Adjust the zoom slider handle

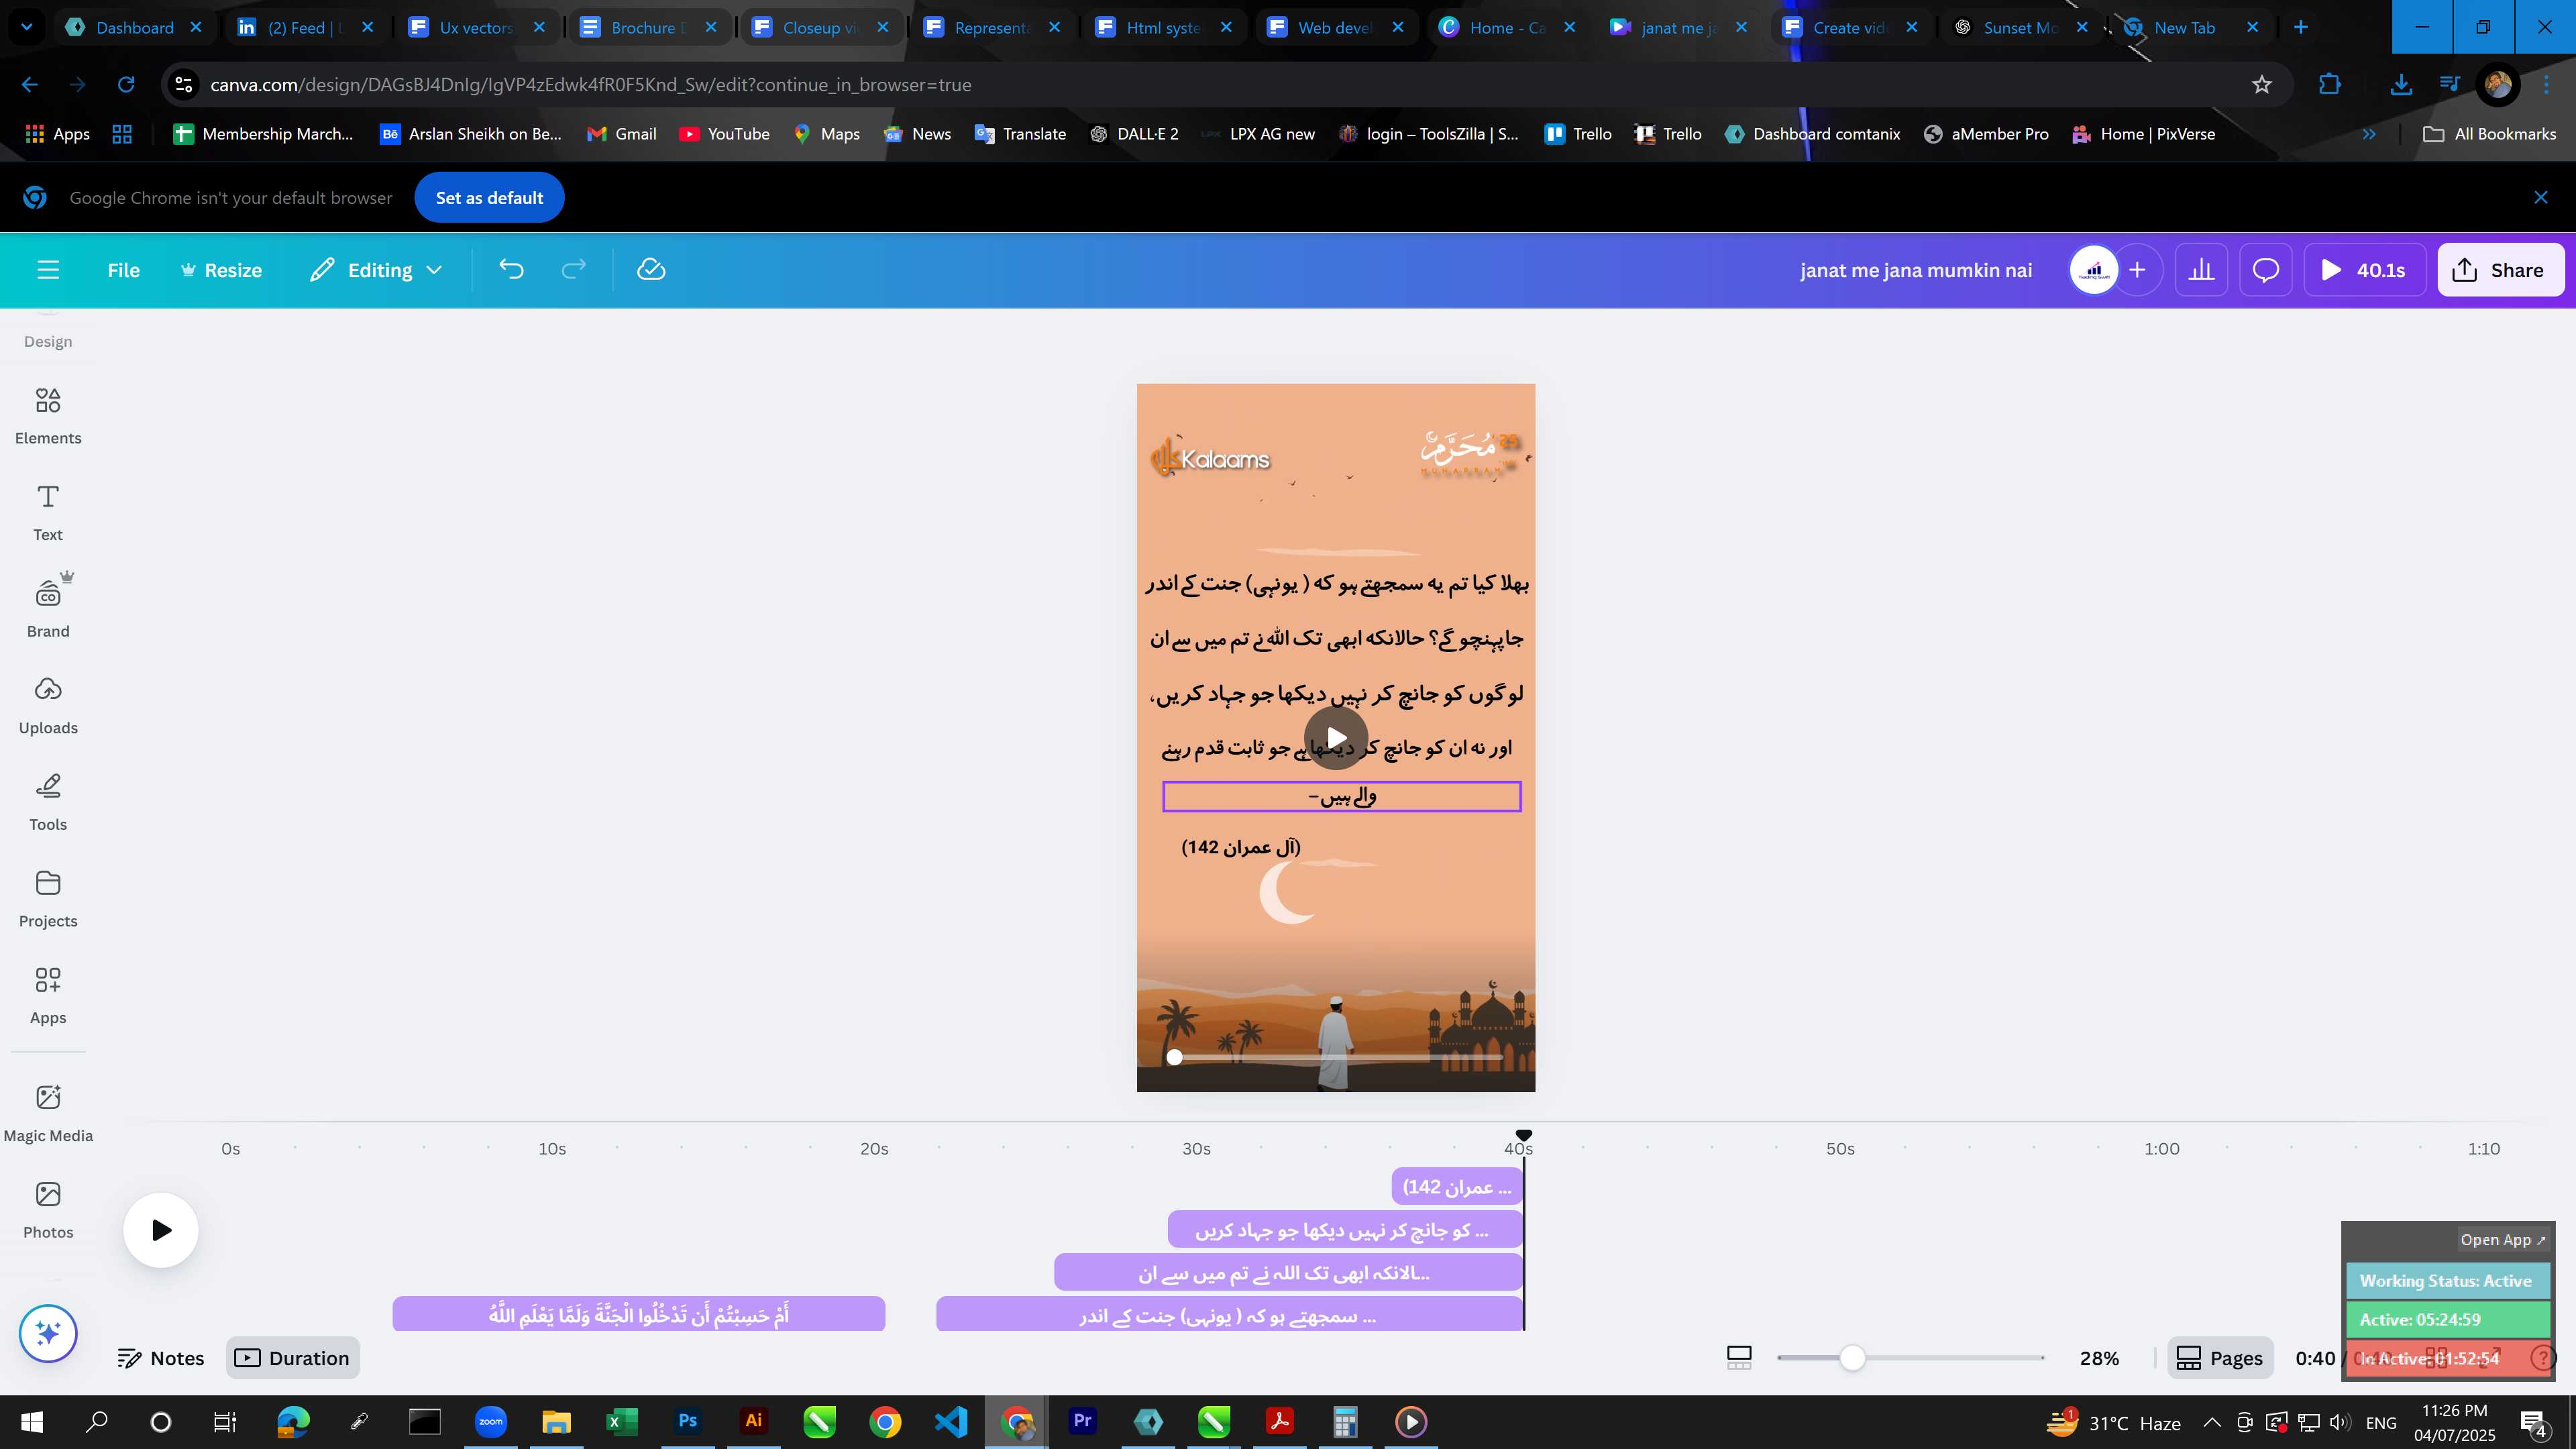[x=1852, y=1358]
